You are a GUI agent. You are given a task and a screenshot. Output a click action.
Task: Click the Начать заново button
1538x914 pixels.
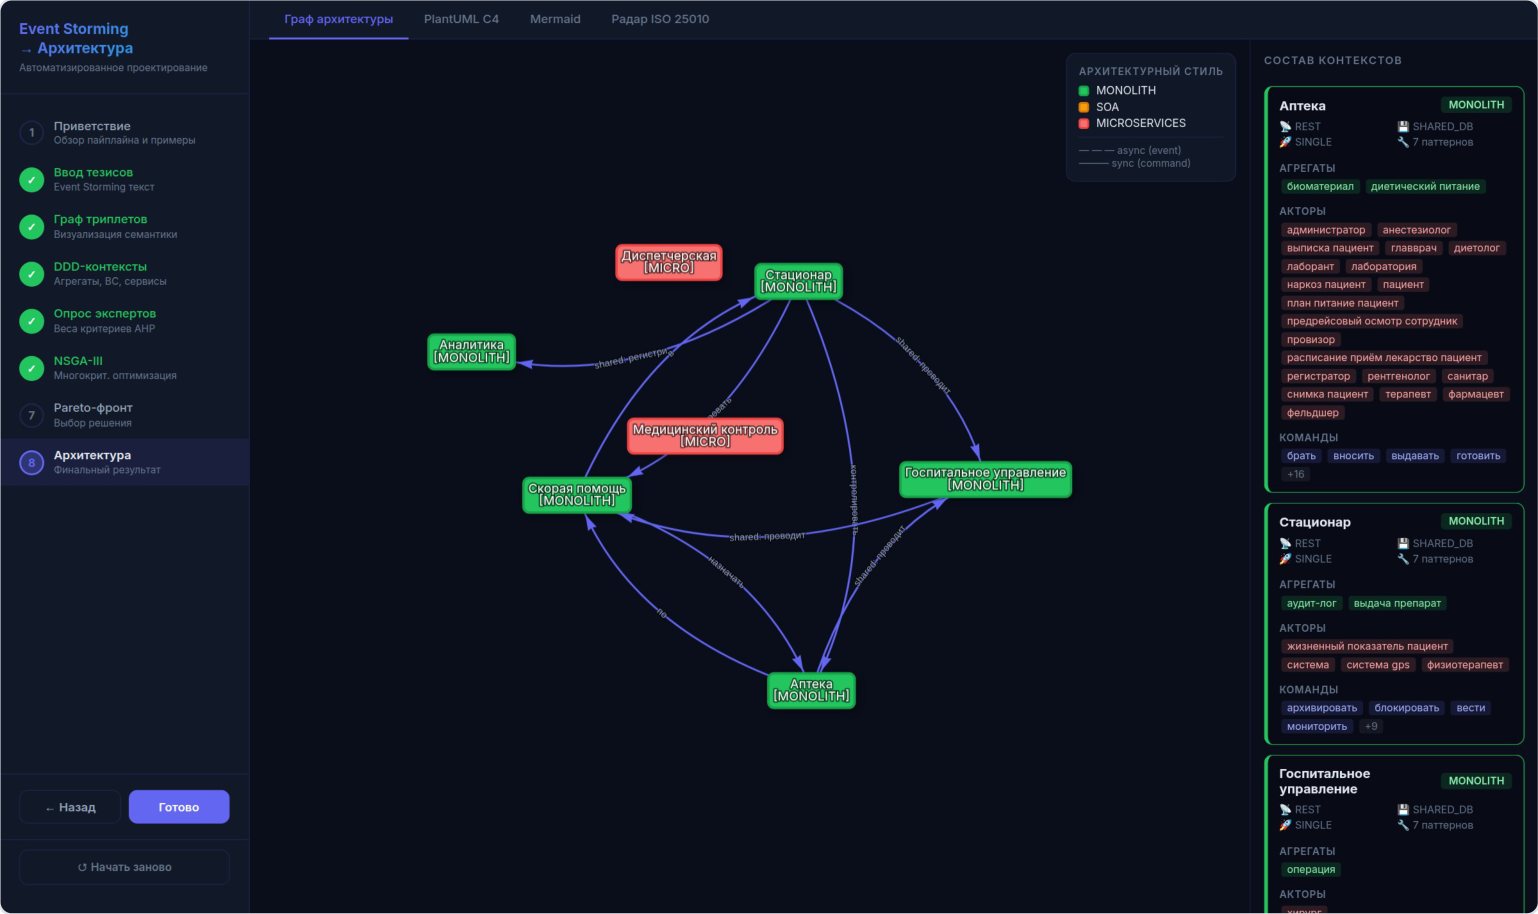[x=124, y=867]
